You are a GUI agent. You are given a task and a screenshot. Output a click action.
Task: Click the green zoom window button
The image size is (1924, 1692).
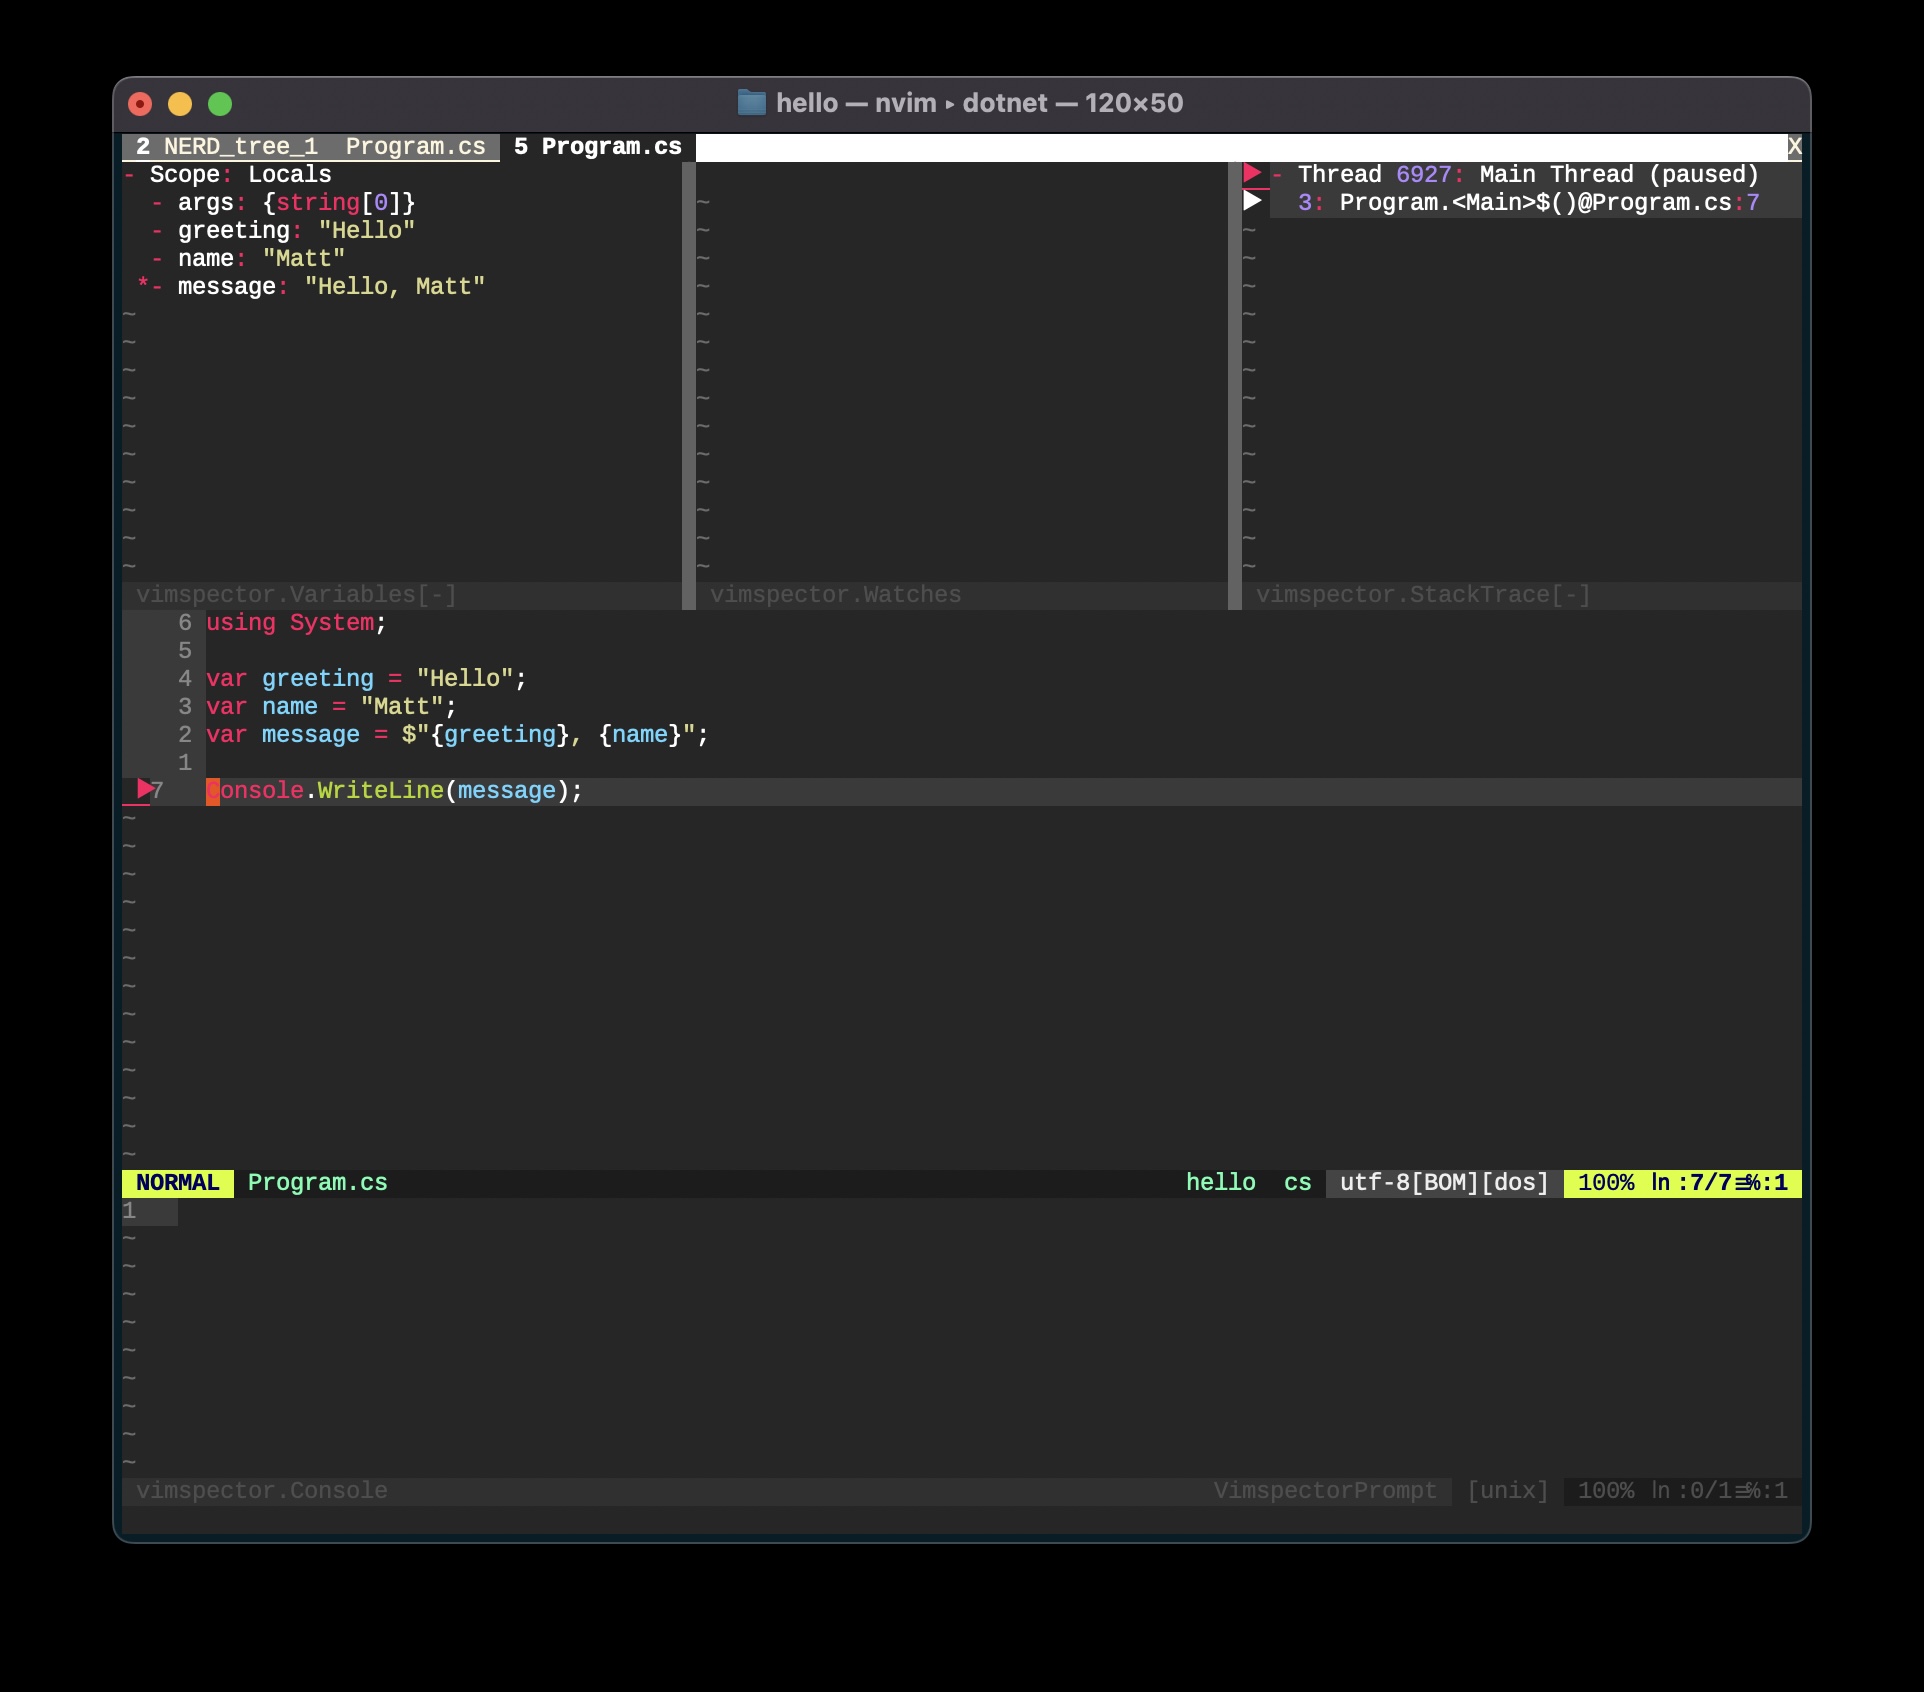tap(220, 104)
